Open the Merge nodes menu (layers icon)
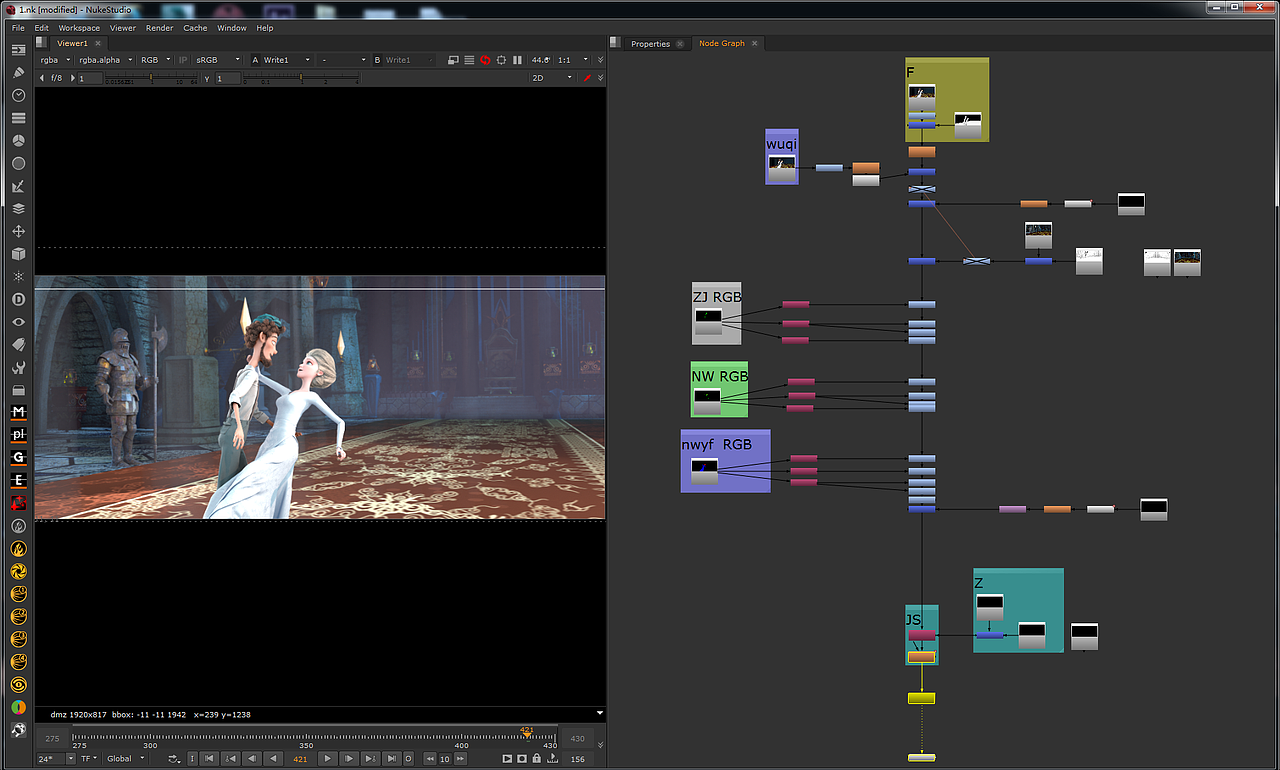 pyautogui.click(x=18, y=209)
